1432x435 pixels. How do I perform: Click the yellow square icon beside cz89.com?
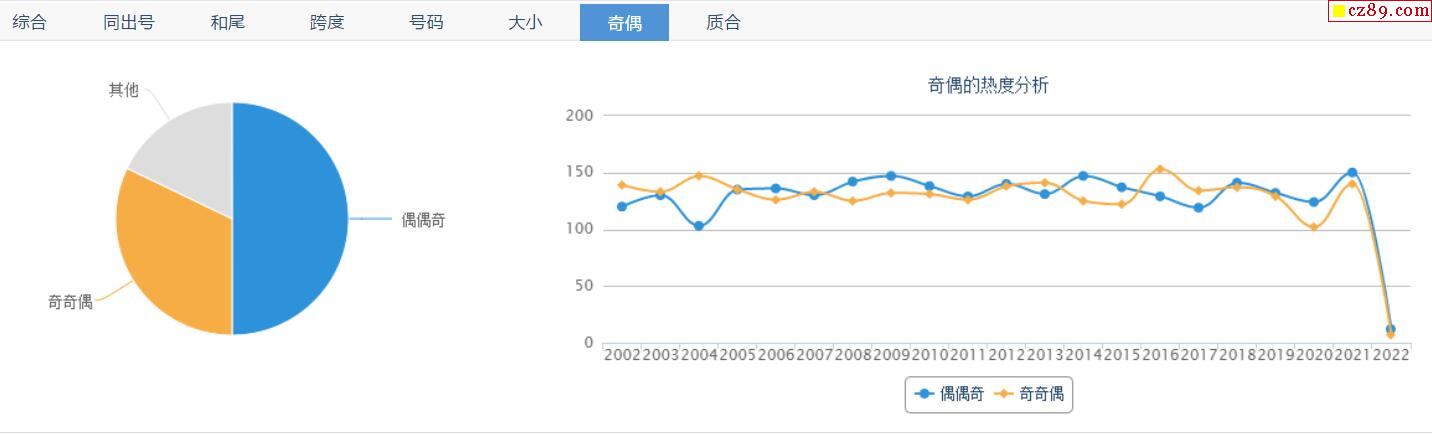[1338, 11]
